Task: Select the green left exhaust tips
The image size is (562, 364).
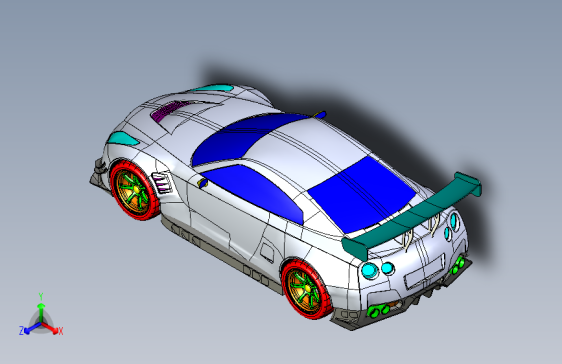Action: coord(379,311)
